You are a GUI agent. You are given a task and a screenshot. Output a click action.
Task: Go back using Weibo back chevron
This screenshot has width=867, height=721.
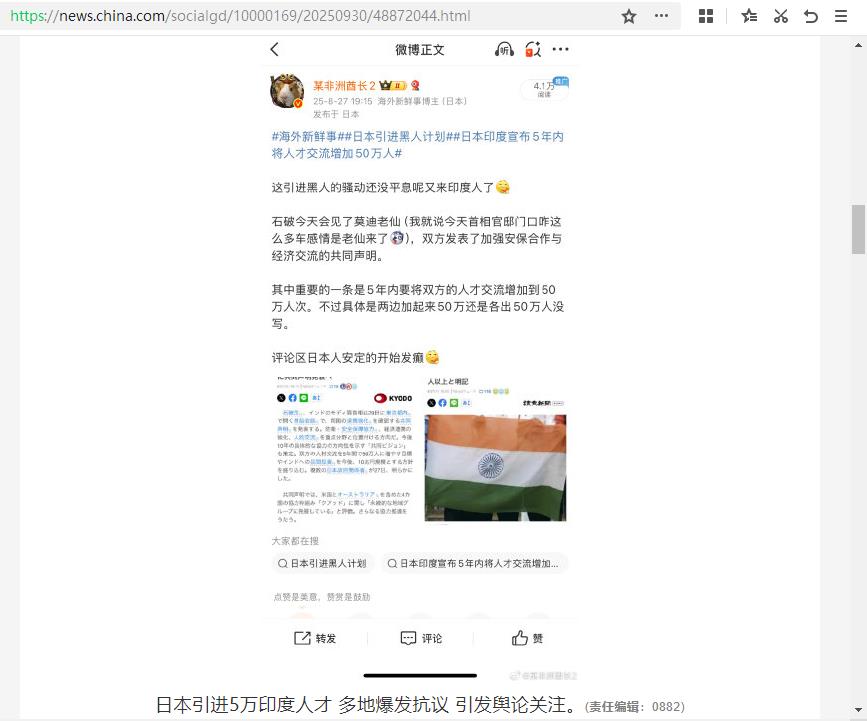tap(275, 49)
